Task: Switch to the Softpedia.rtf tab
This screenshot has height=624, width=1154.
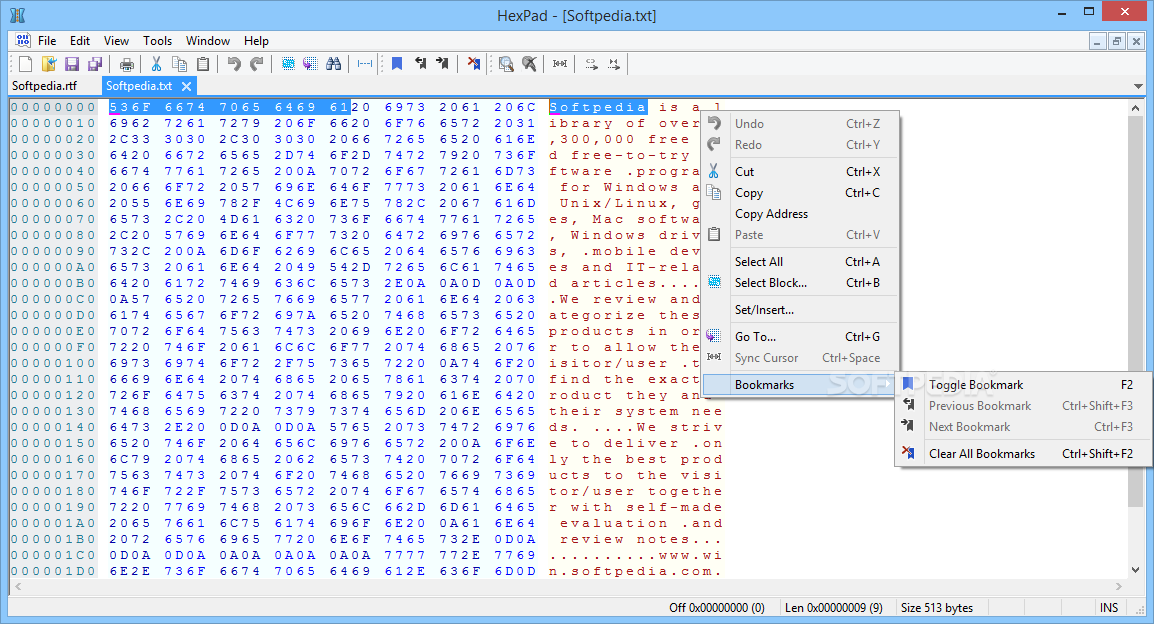Action: (x=44, y=86)
